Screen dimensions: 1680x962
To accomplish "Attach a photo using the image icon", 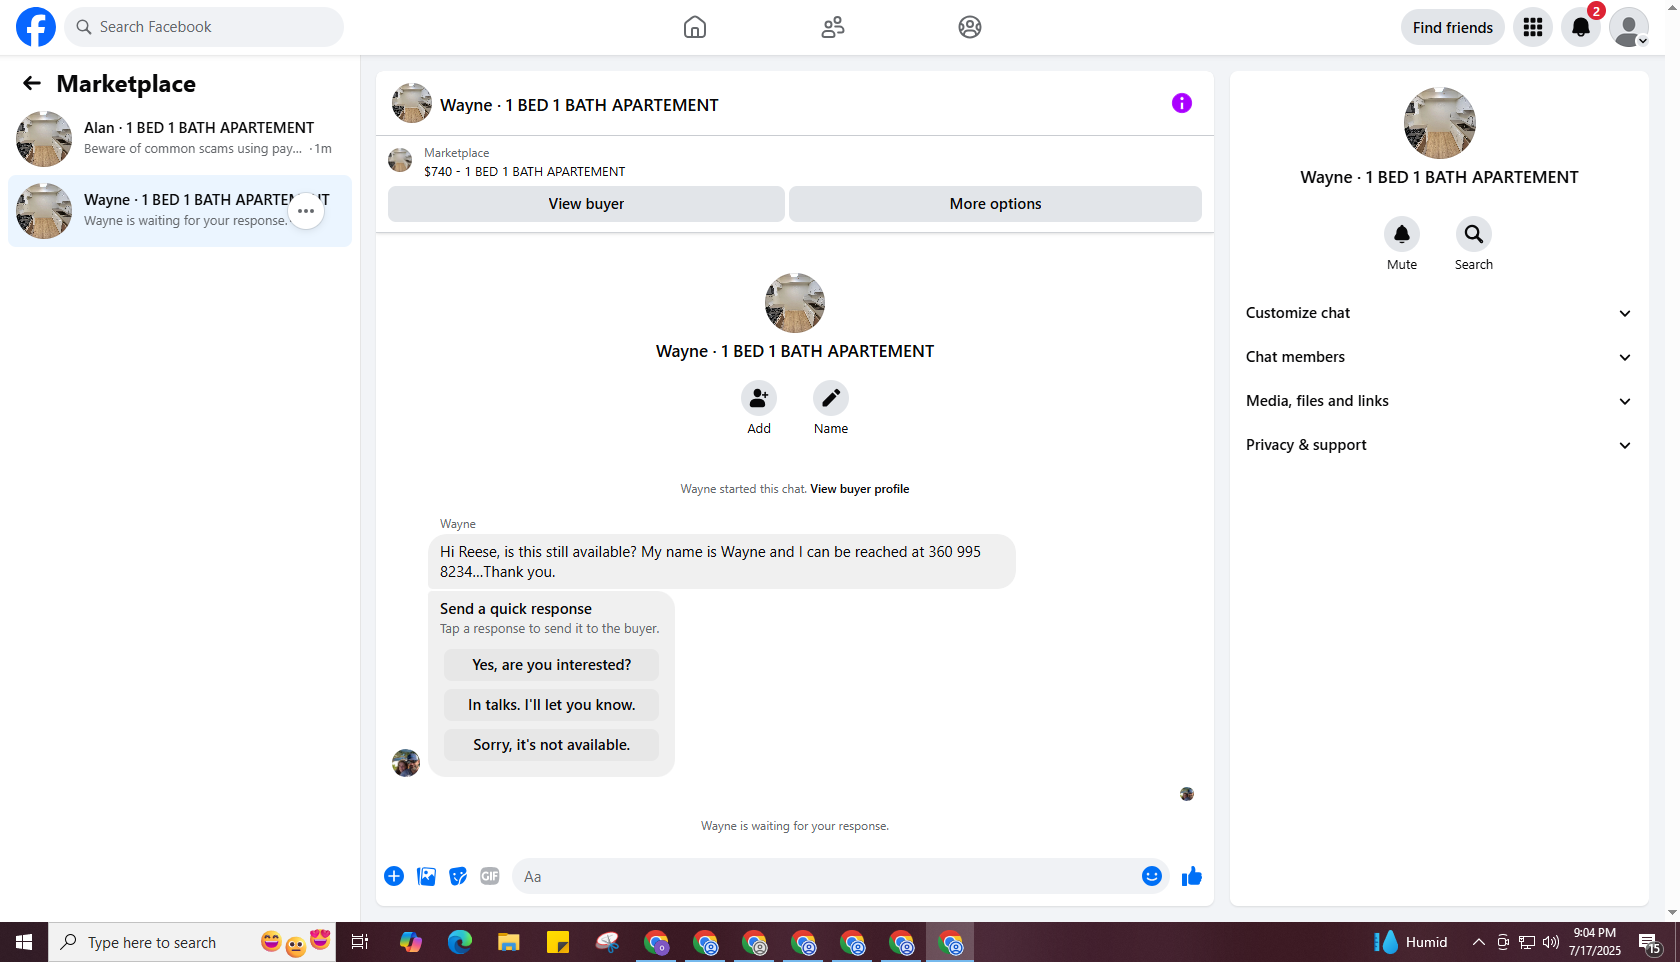I will pyautogui.click(x=426, y=876).
